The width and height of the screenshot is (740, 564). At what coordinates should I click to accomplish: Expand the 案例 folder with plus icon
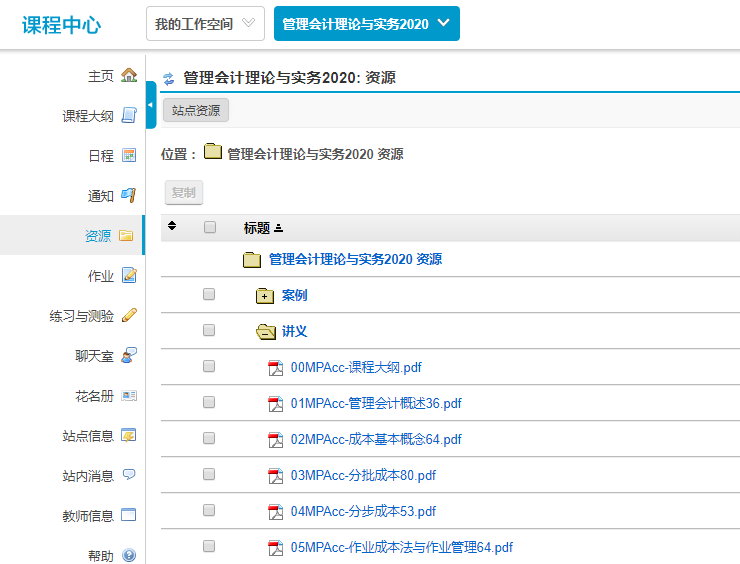(x=265, y=296)
